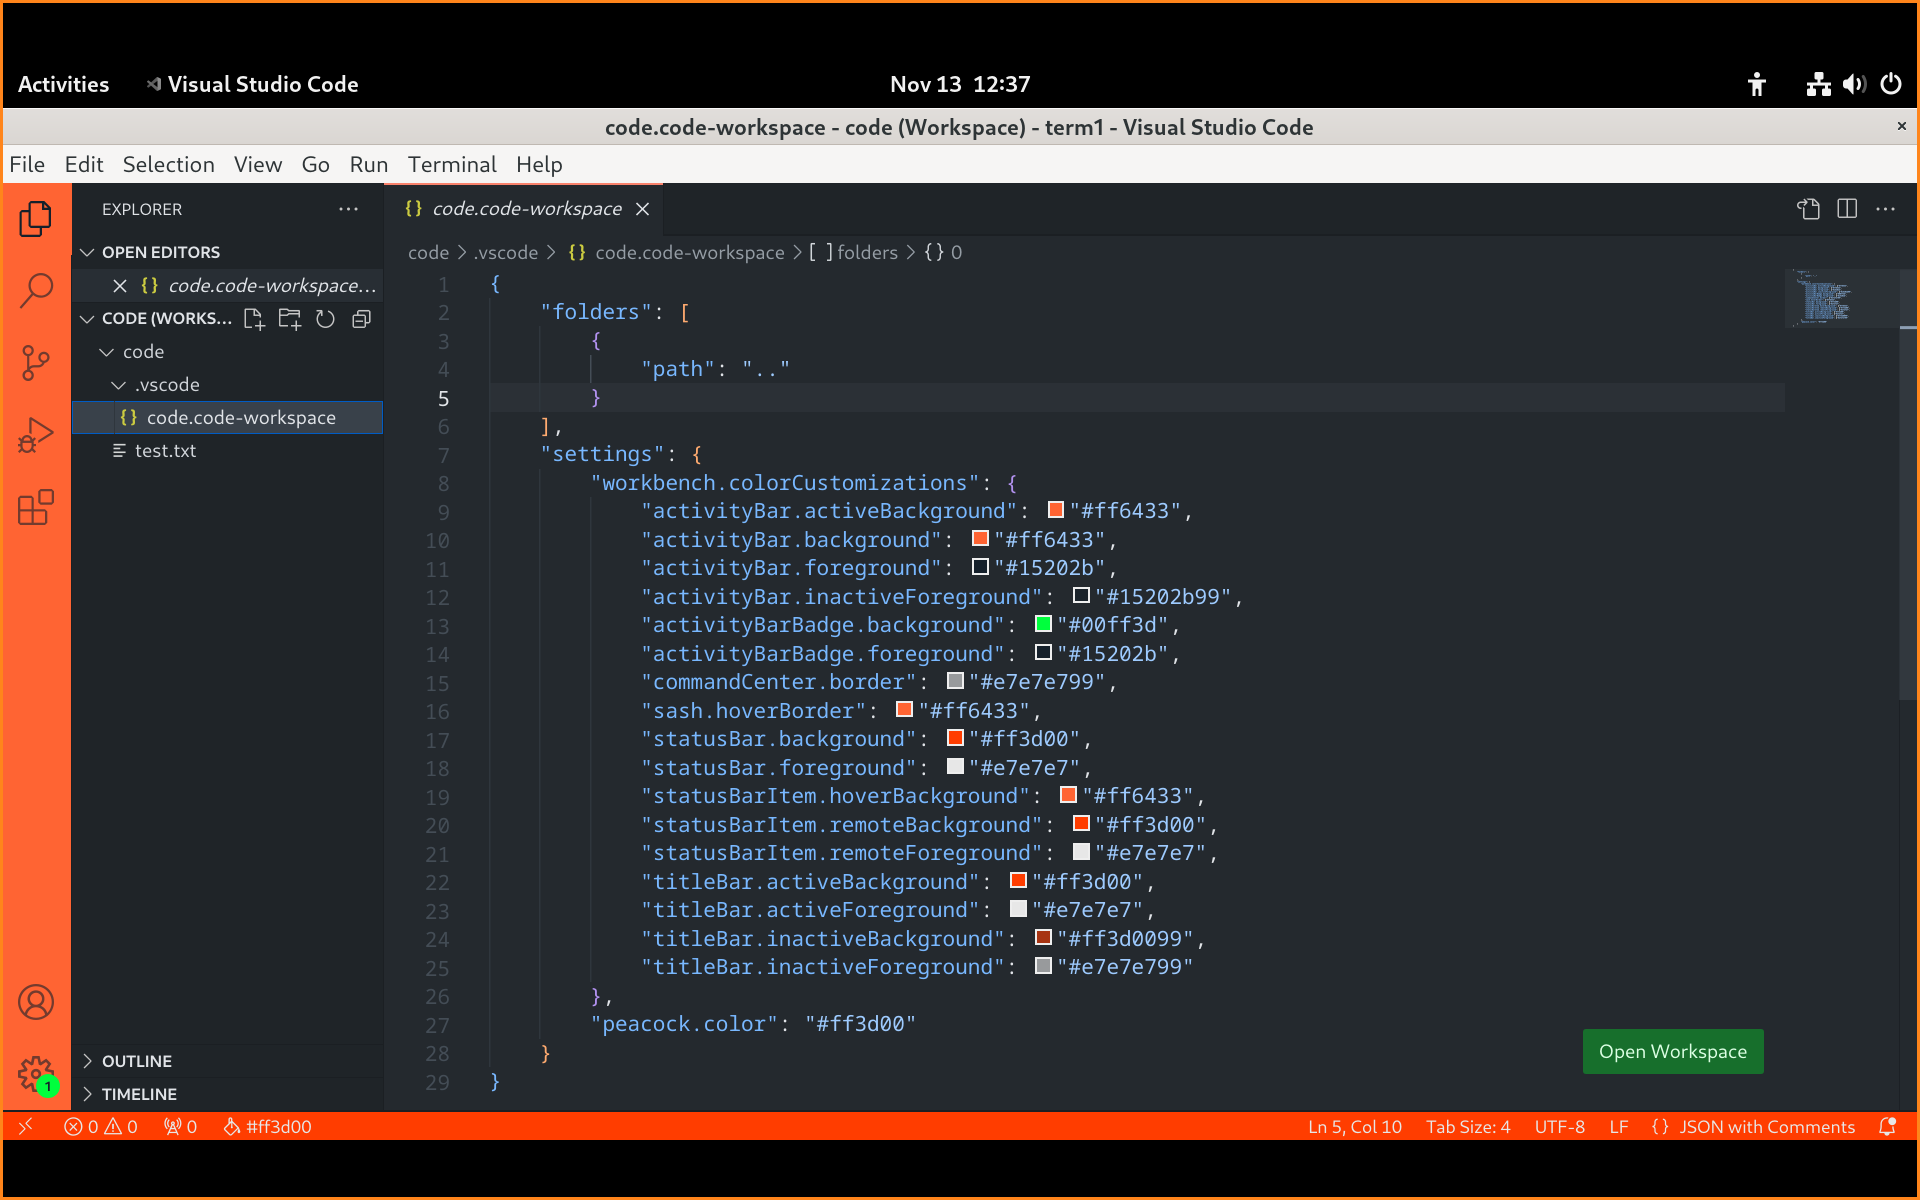Open the Manage gear icon

(36, 1074)
